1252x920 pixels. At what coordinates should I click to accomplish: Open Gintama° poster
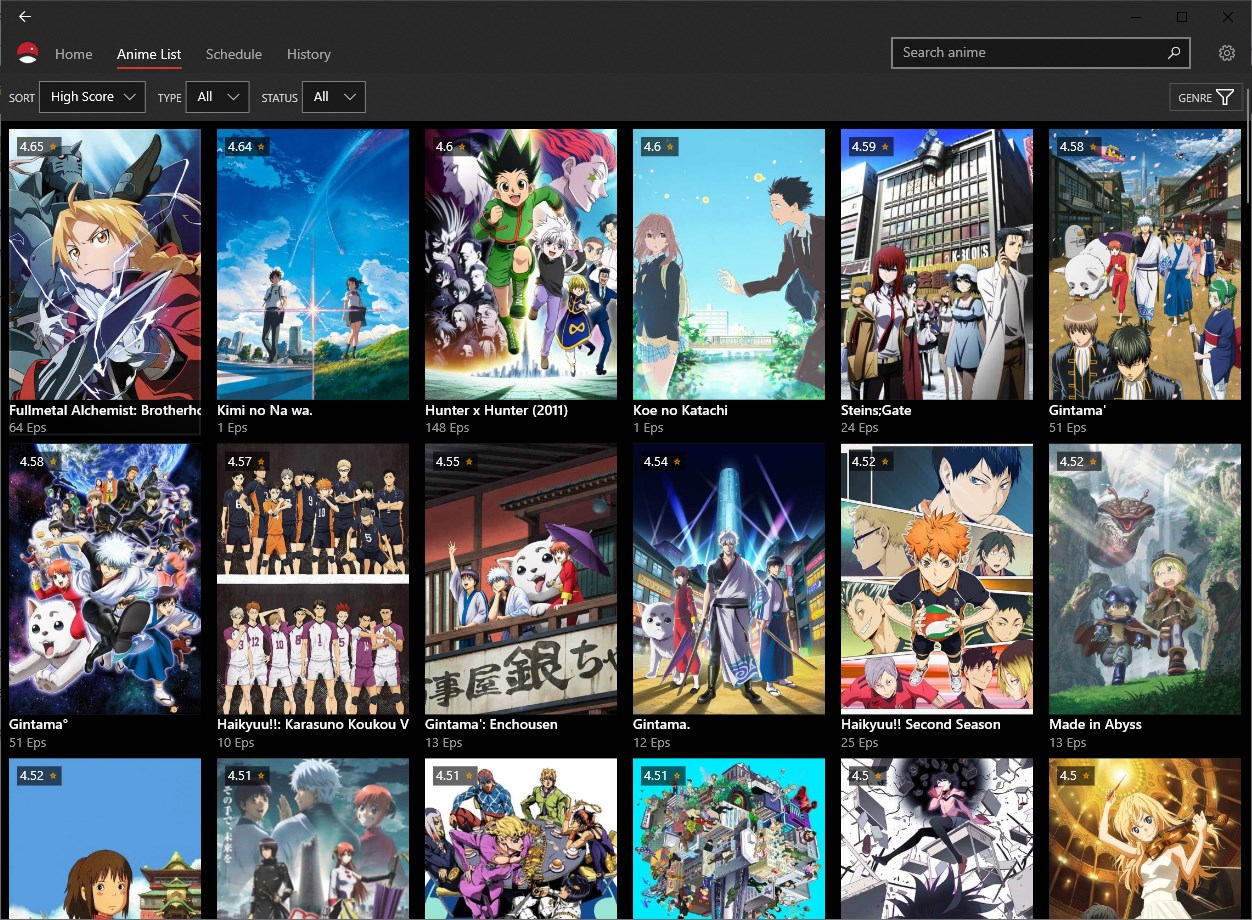(x=105, y=579)
